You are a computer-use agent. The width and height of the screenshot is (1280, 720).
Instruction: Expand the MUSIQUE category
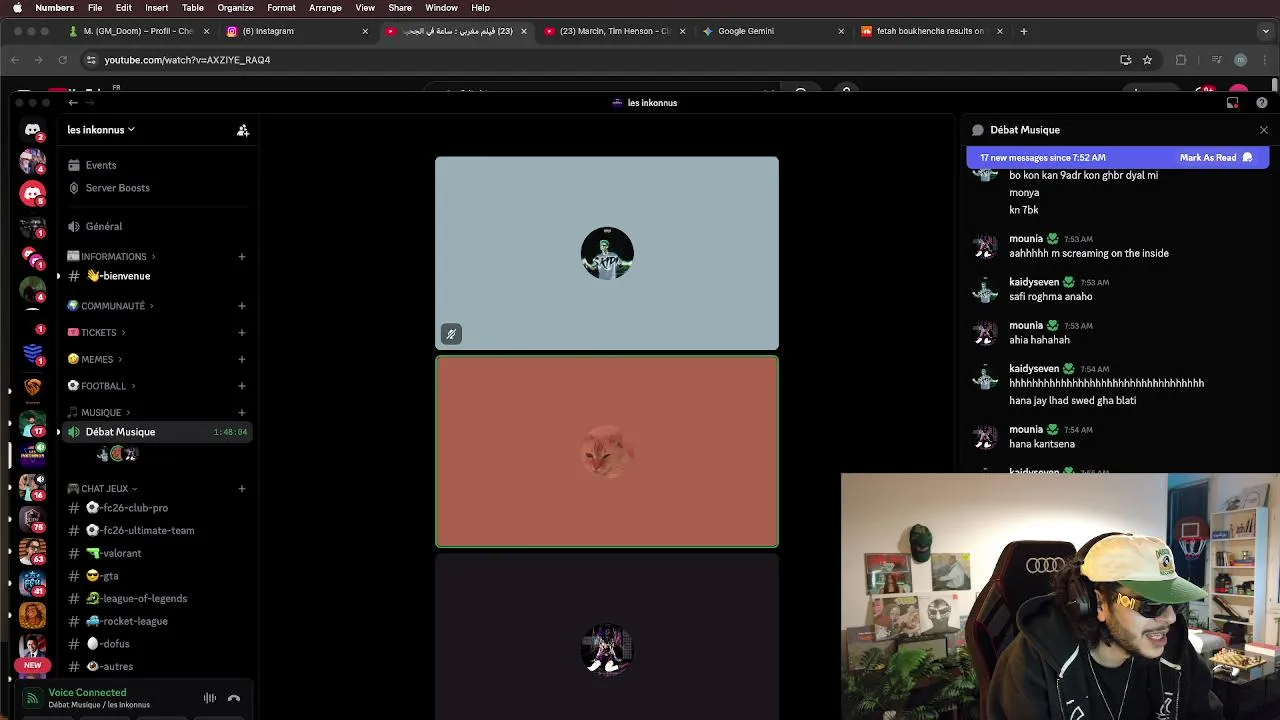pos(98,412)
